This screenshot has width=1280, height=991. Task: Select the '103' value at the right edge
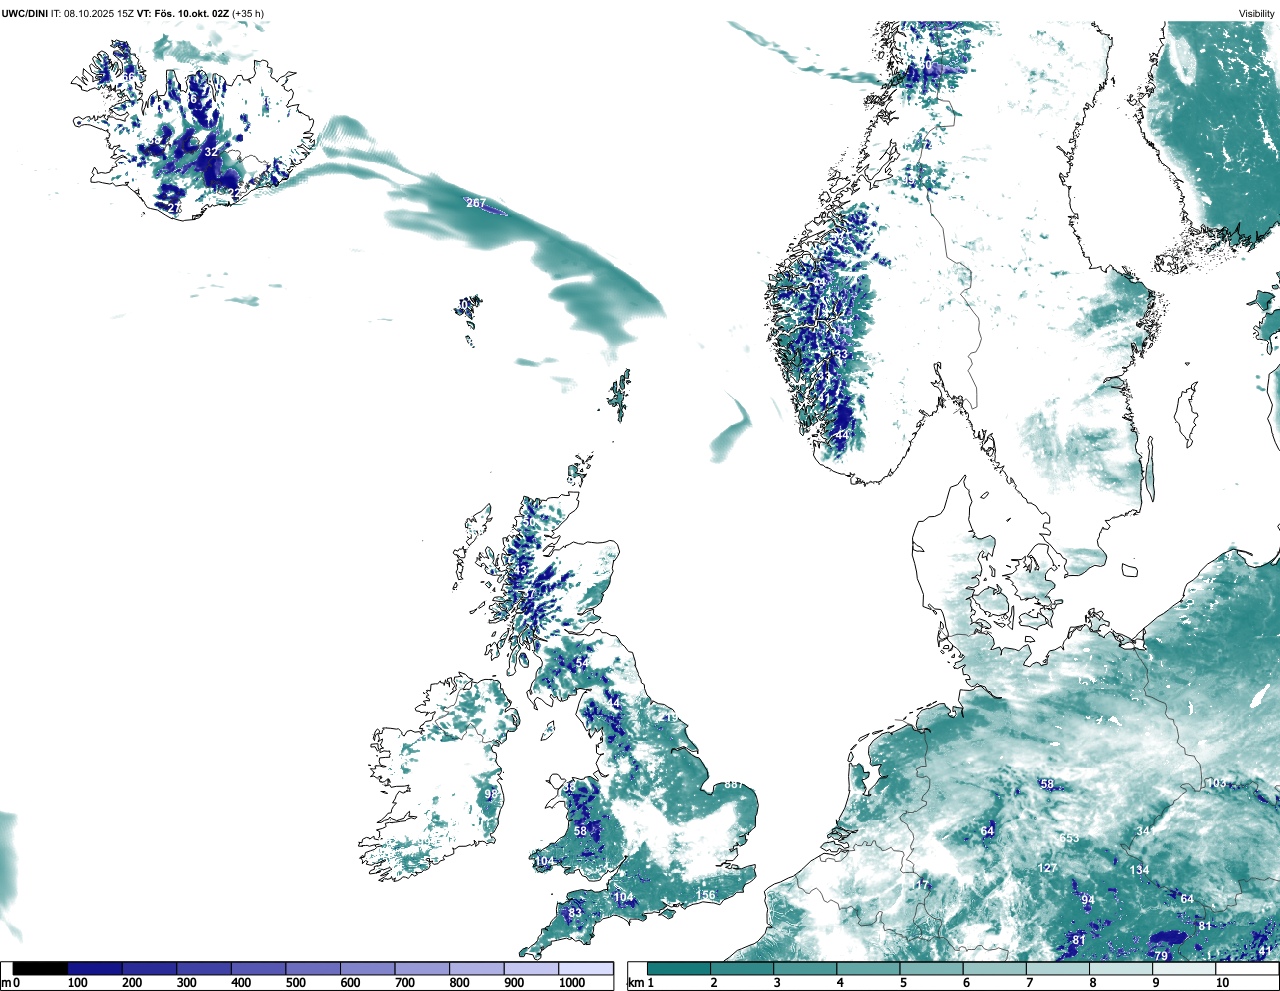point(1216,783)
